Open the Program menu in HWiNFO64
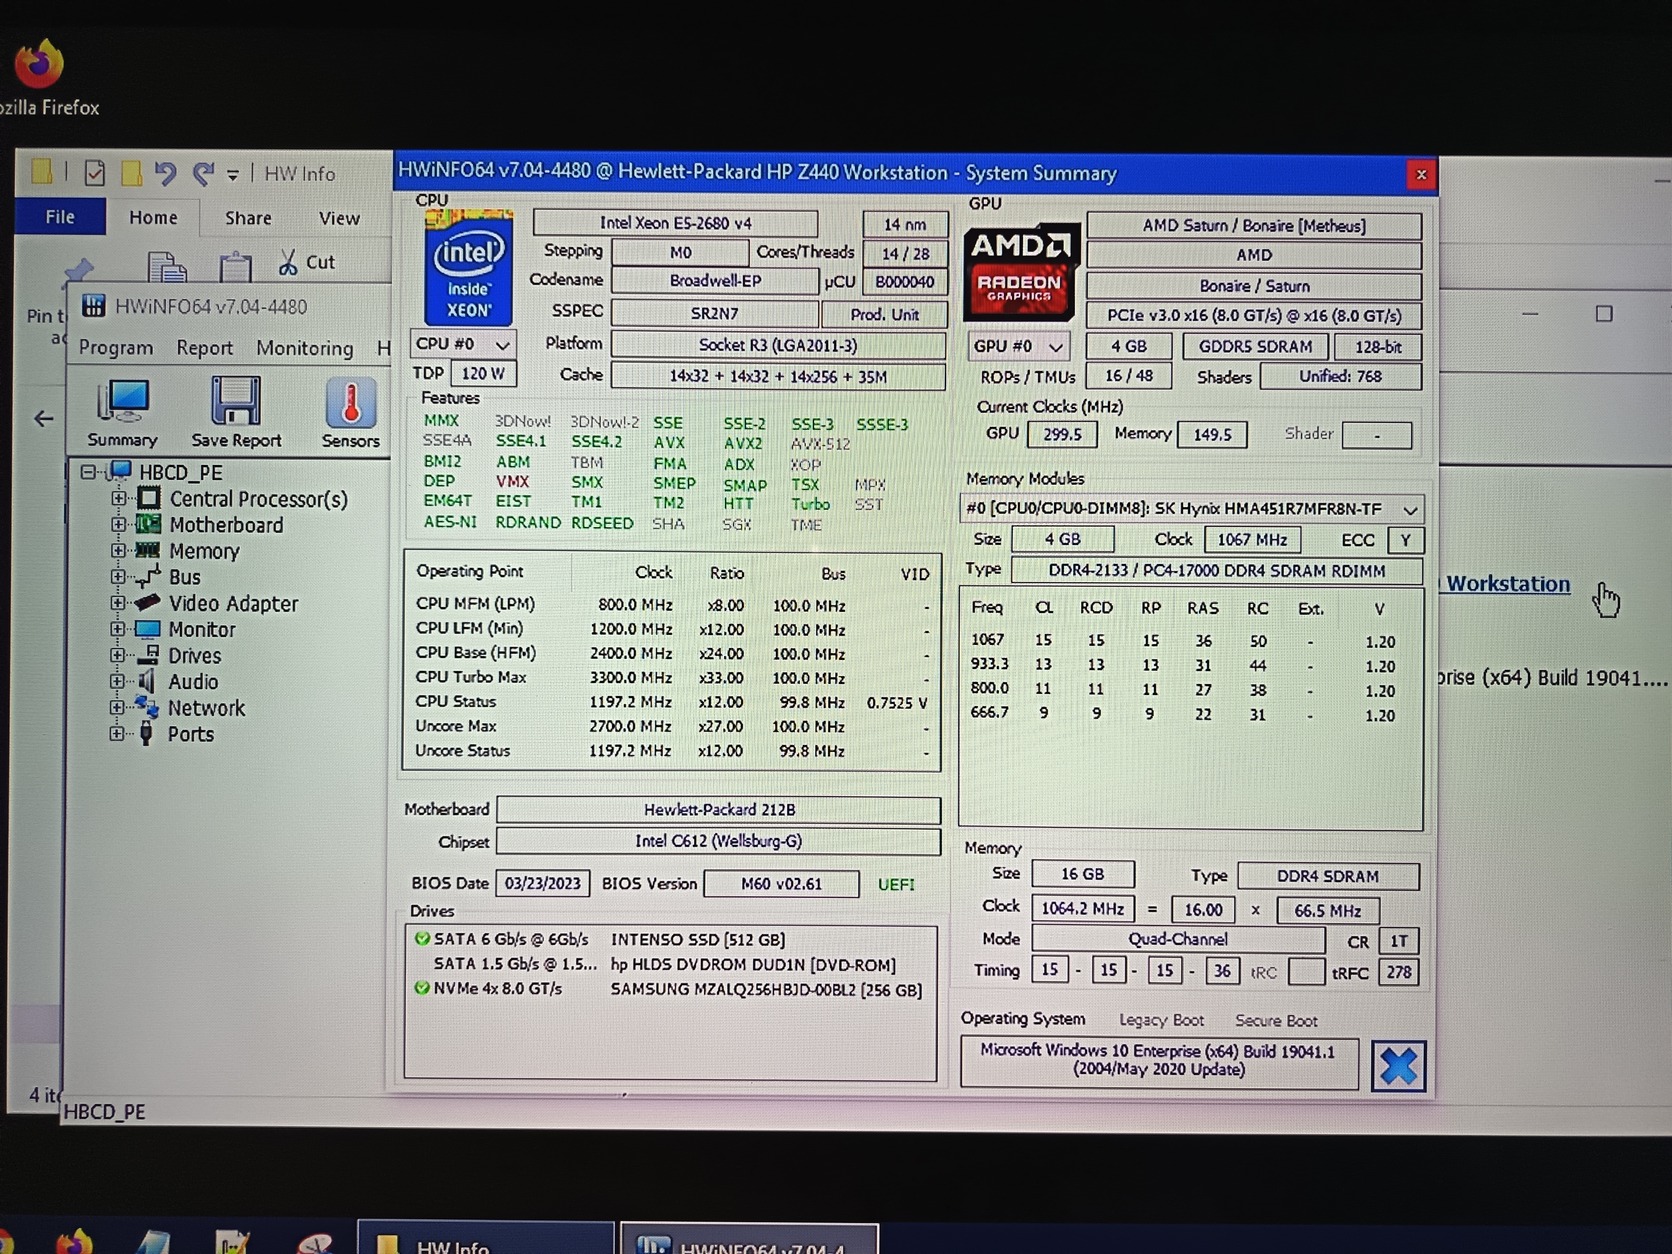The image size is (1672, 1254). [x=116, y=348]
